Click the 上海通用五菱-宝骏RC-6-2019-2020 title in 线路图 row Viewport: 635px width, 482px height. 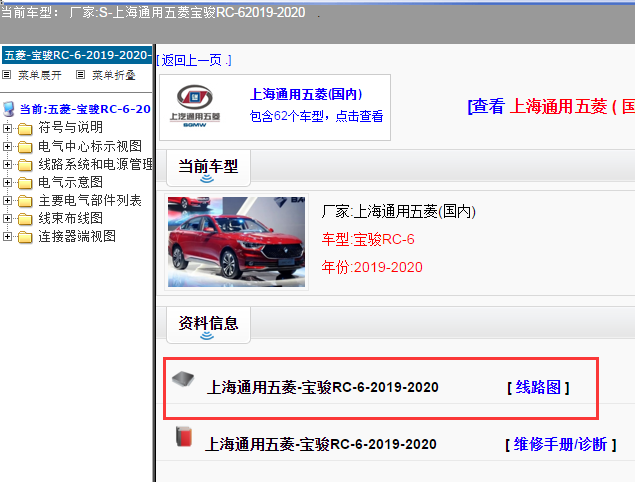(323, 387)
